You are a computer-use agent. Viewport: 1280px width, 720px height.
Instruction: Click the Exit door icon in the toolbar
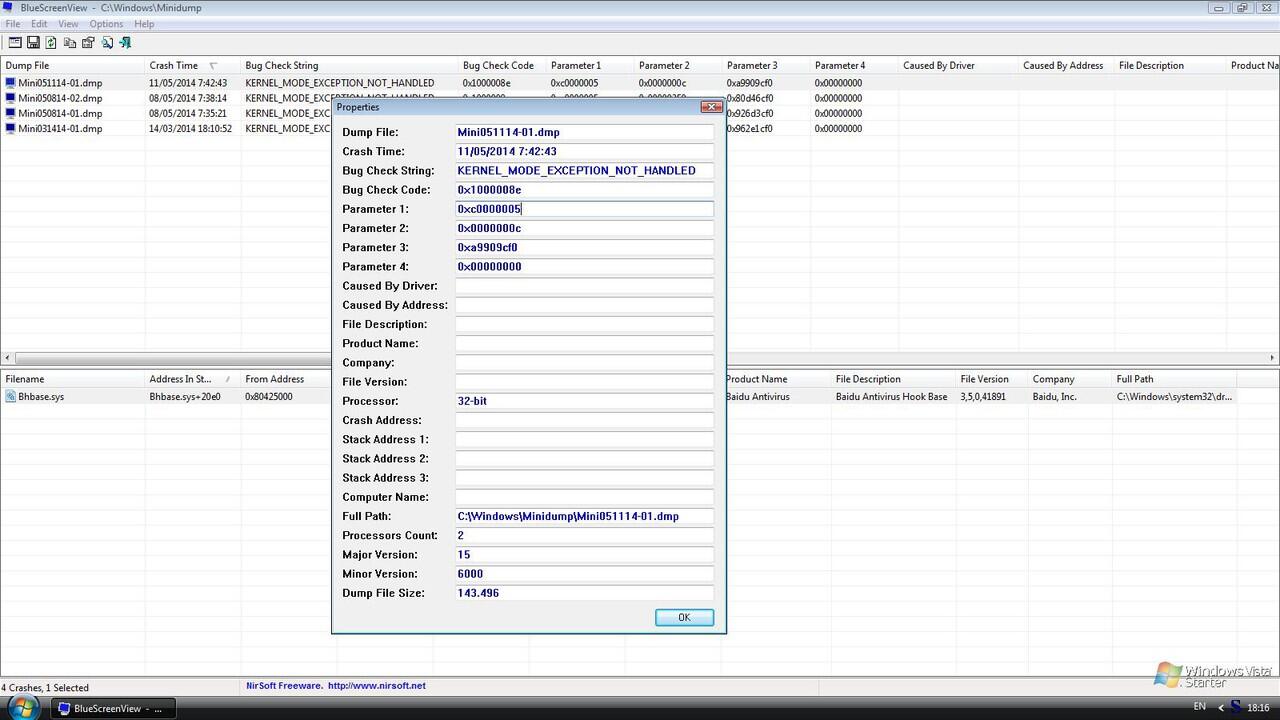pos(125,42)
